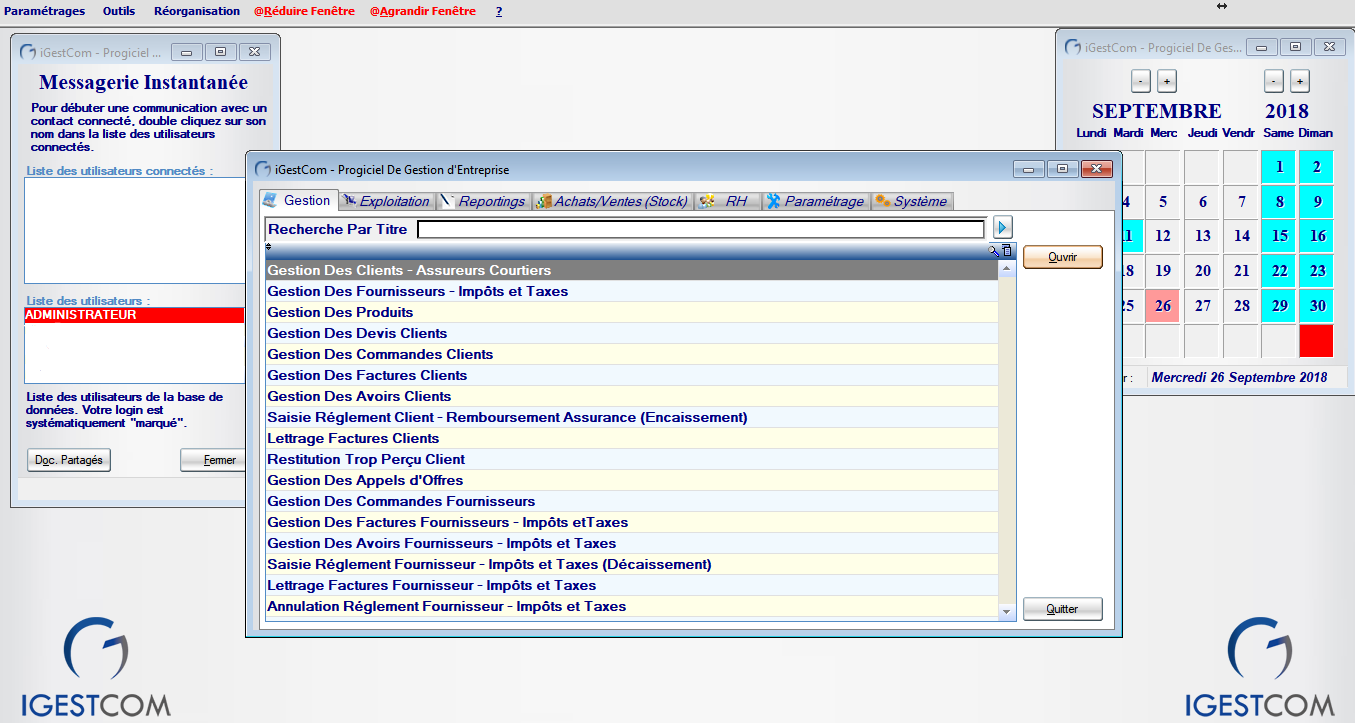Image resolution: width=1355 pixels, height=723 pixels.
Task: Open the ? help menu
Action: coord(499,11)
